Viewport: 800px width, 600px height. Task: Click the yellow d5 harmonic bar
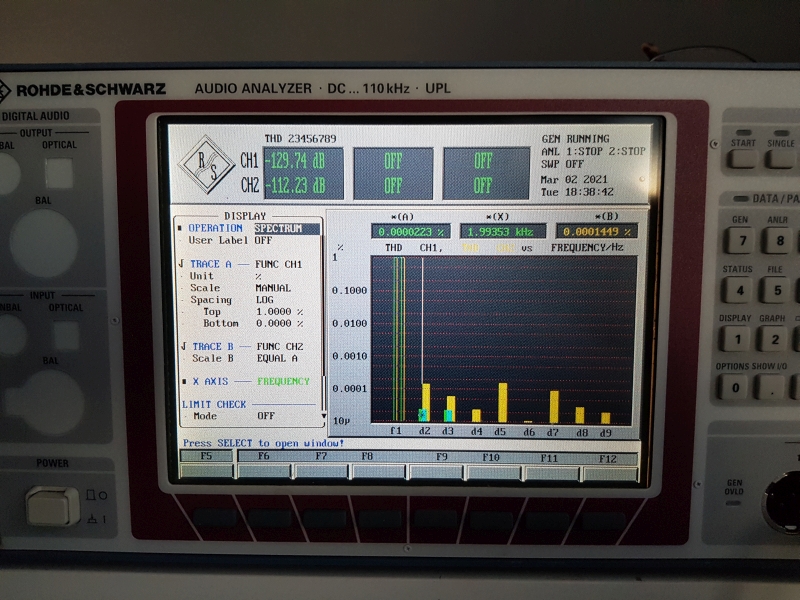pos(503,403)
